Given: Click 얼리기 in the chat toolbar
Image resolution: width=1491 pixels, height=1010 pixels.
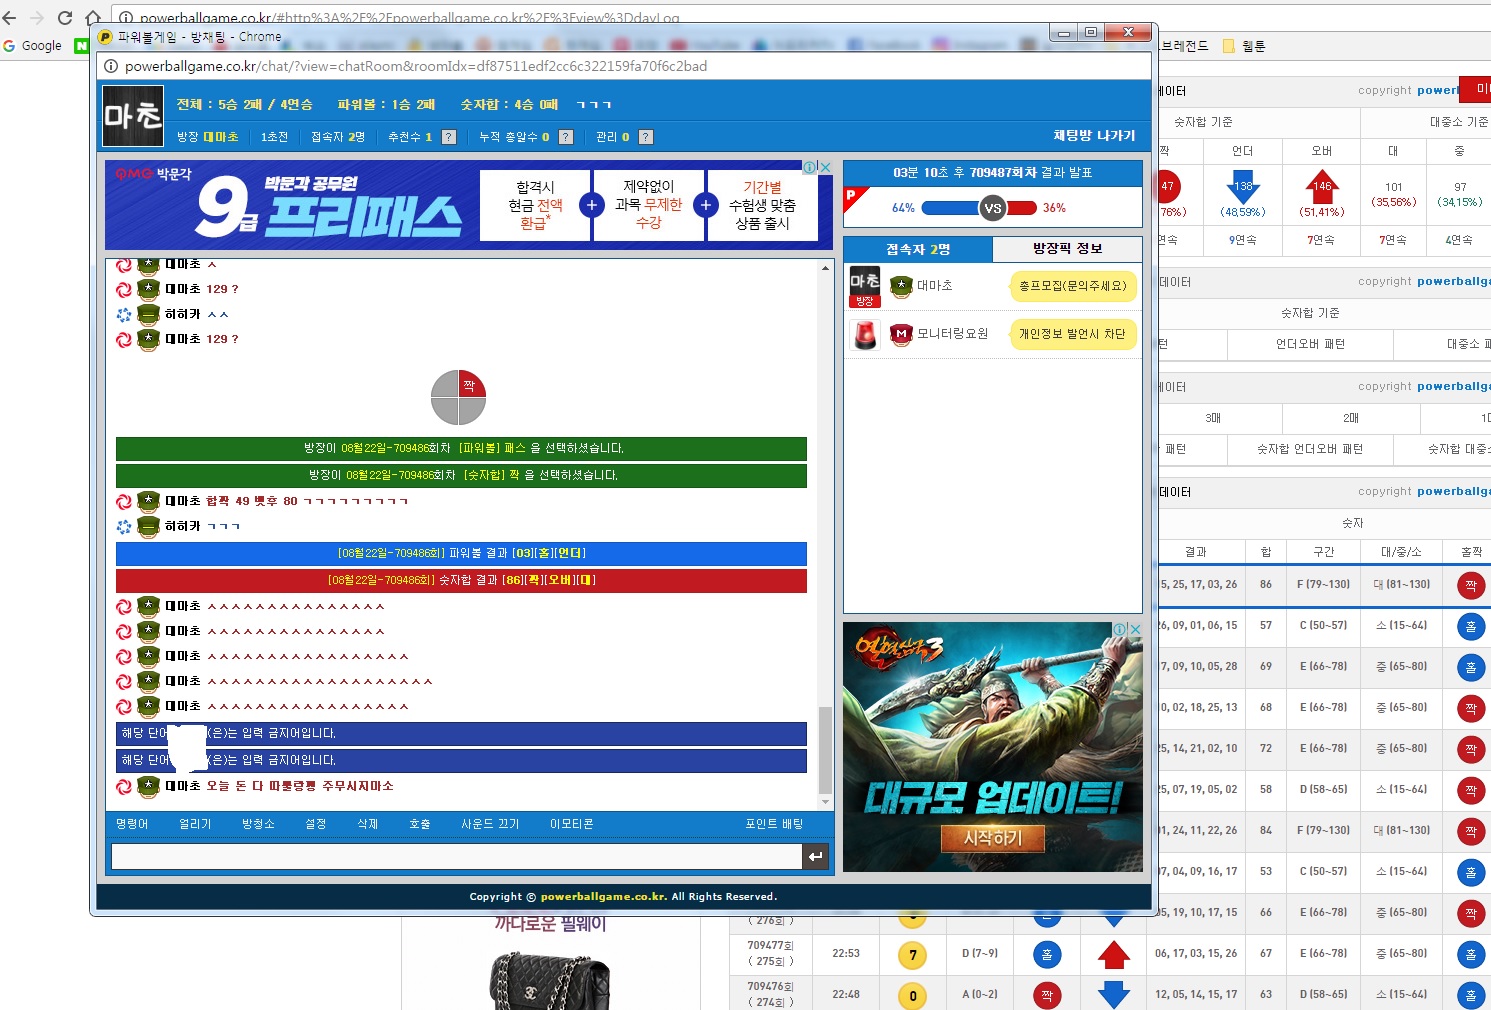Looking at the screenshot, I should click(195, 824).
